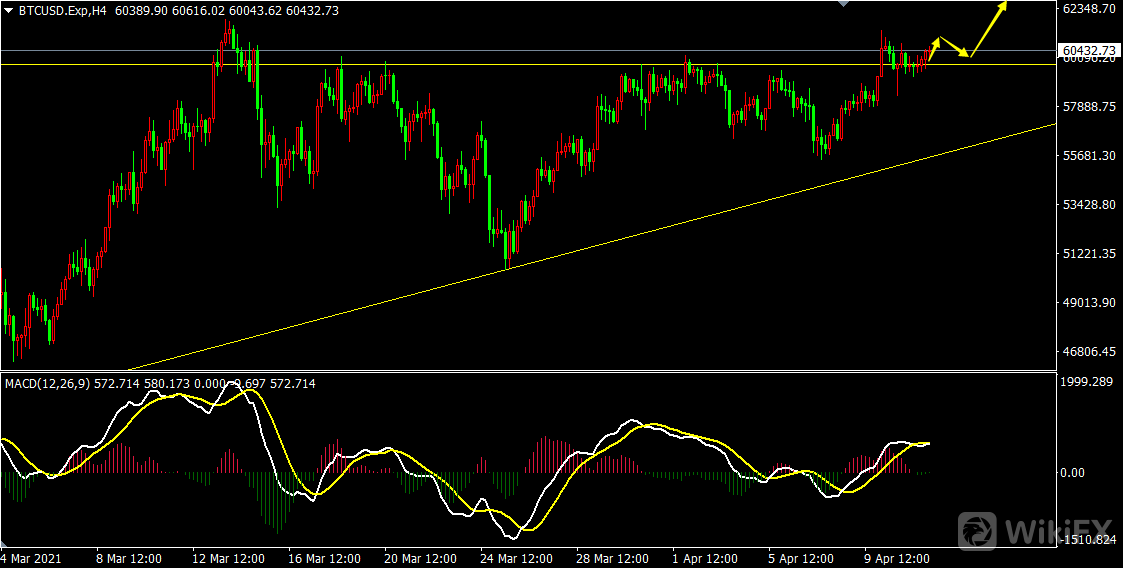This screenshot has width=1123, height=568.
Task: Click the 12 Mar 12:00 time label
Action: coord(228,558)
